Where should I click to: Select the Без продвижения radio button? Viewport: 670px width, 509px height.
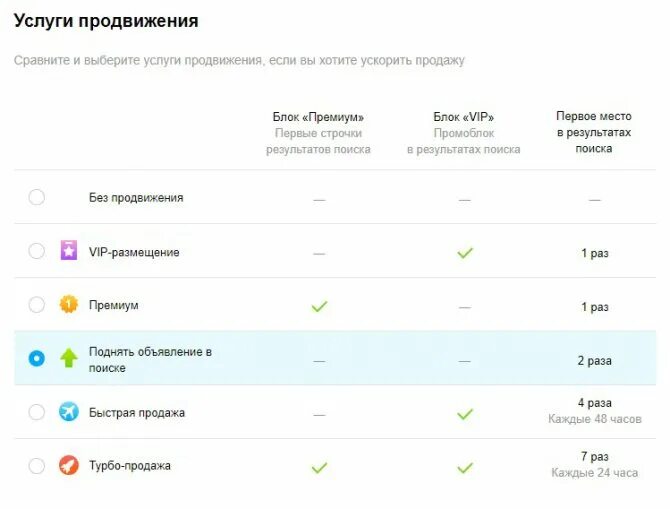36,197
